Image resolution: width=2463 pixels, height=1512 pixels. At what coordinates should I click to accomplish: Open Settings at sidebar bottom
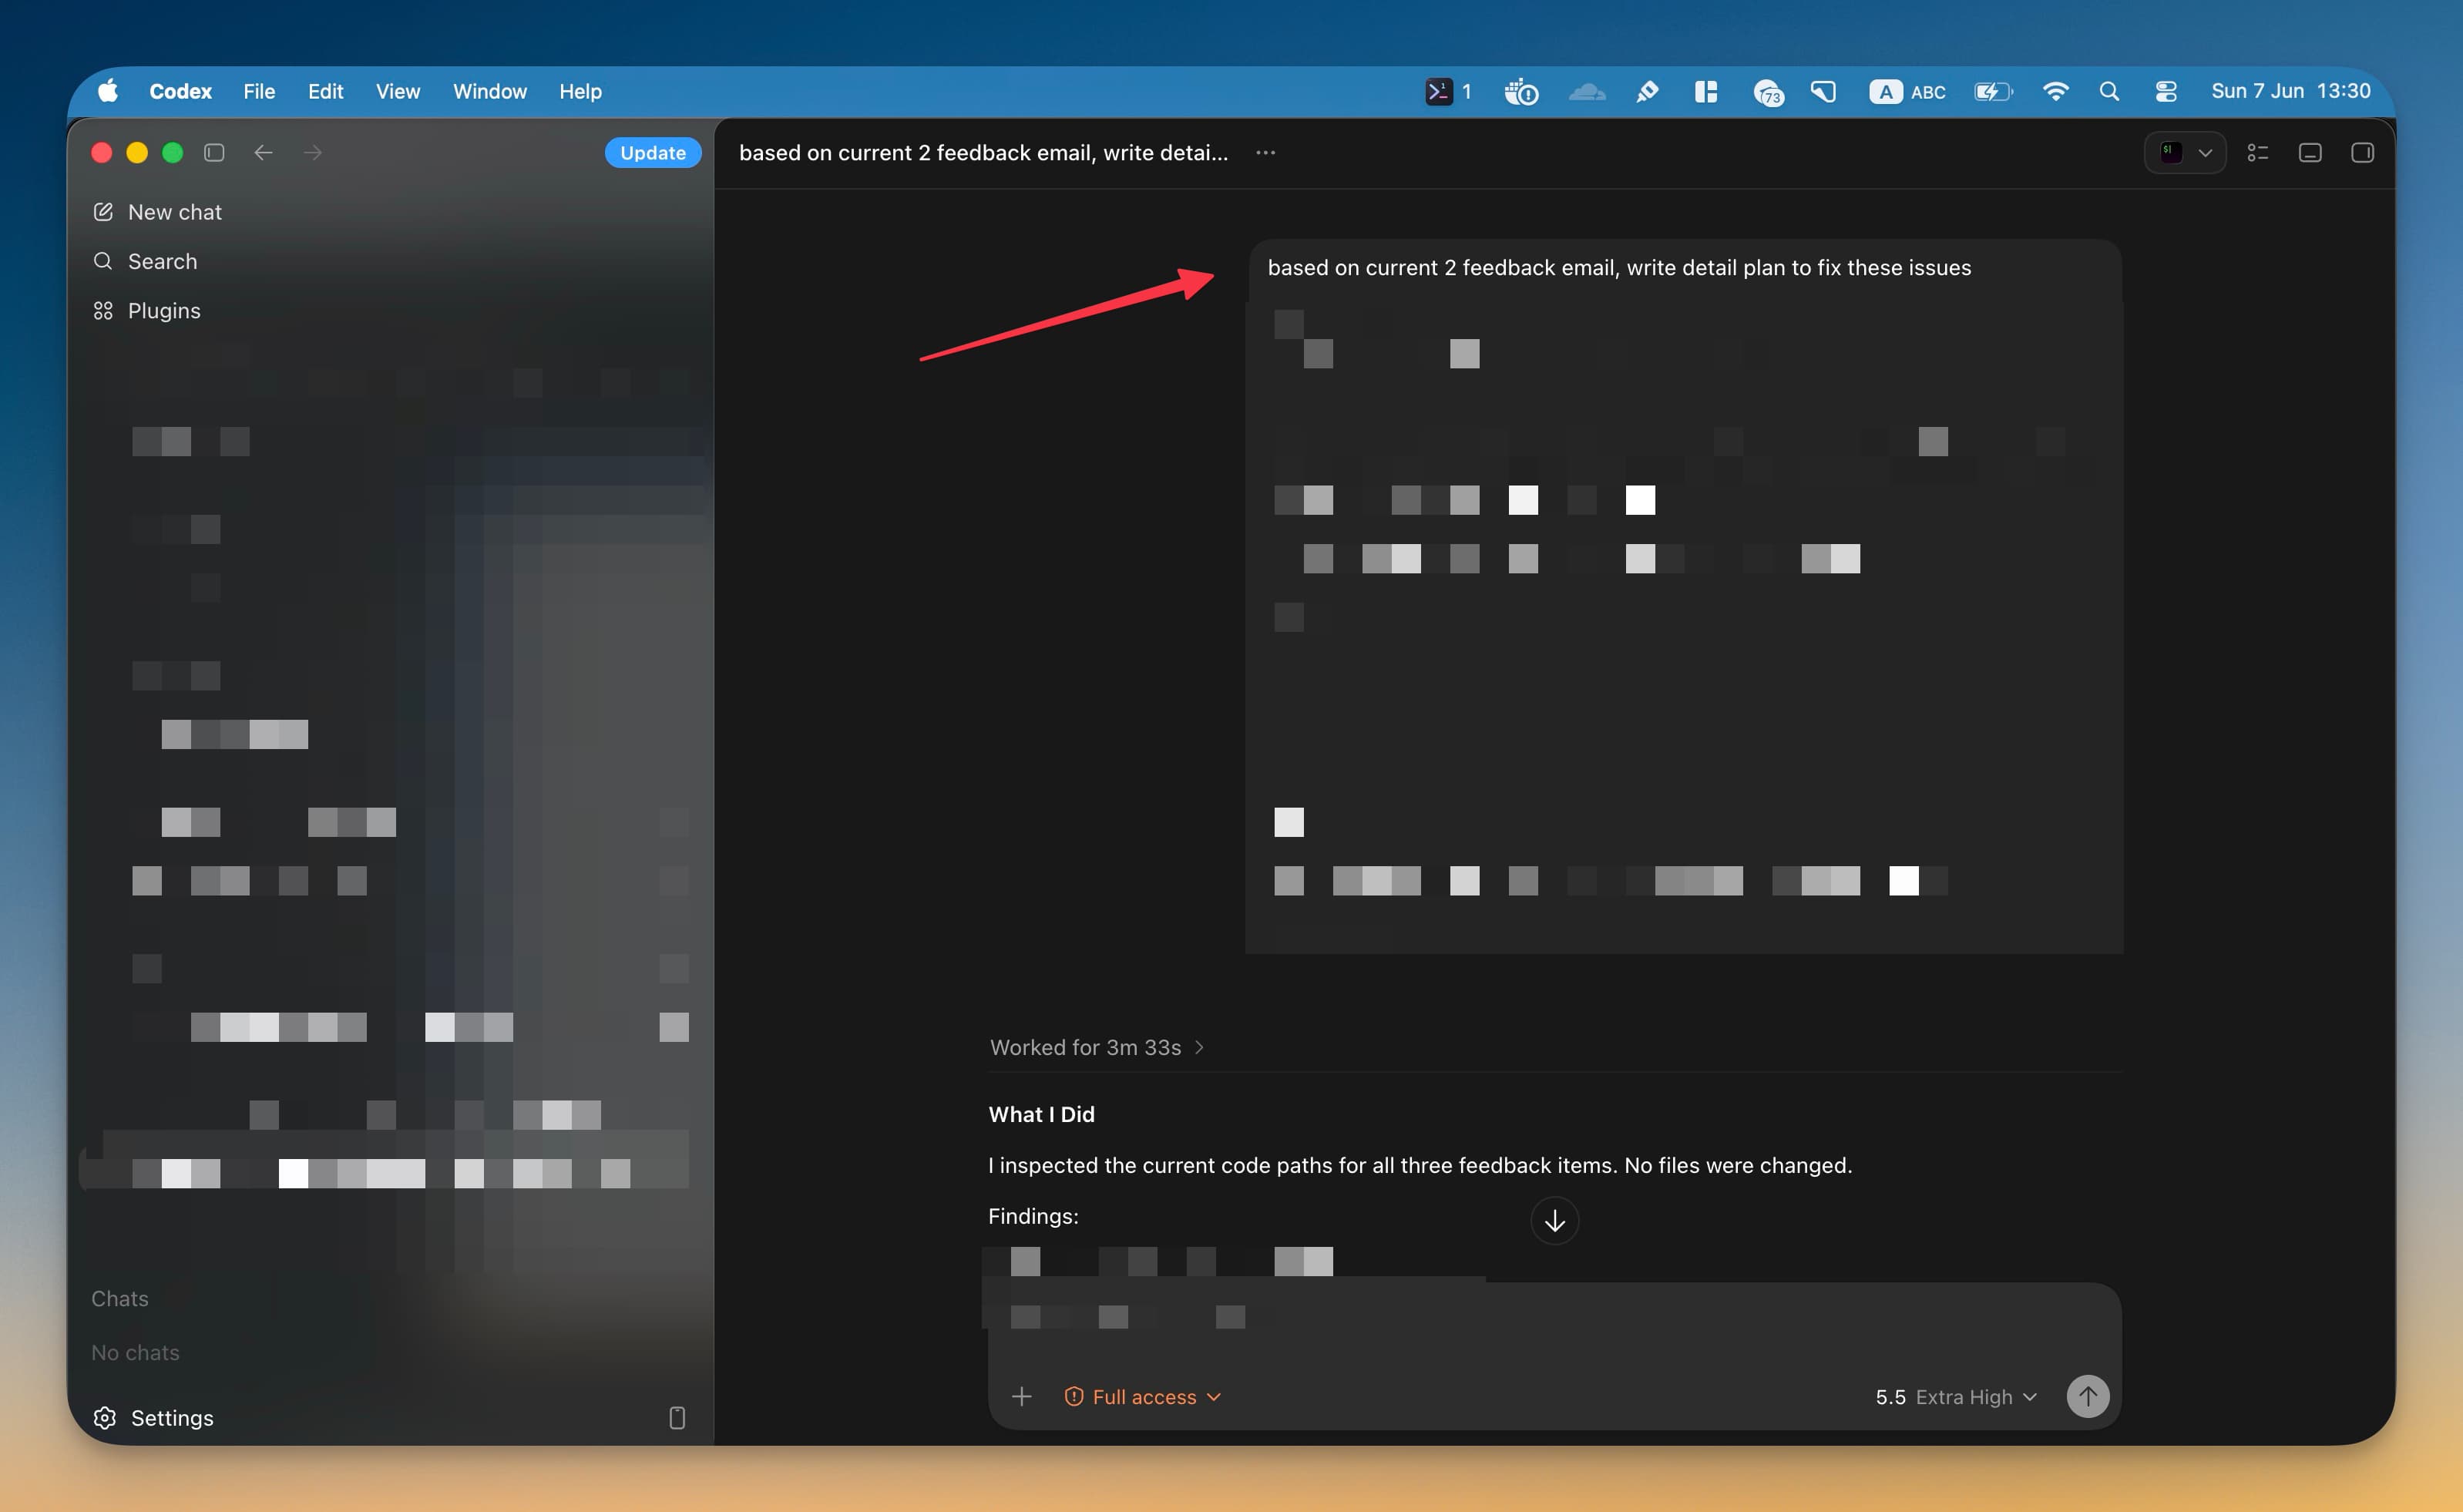153,1418
